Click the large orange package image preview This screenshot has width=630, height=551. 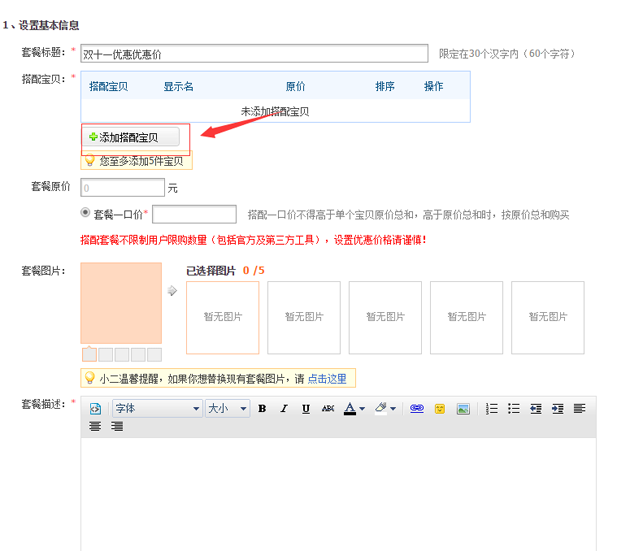pyautogui.click(x=121, y=303)
